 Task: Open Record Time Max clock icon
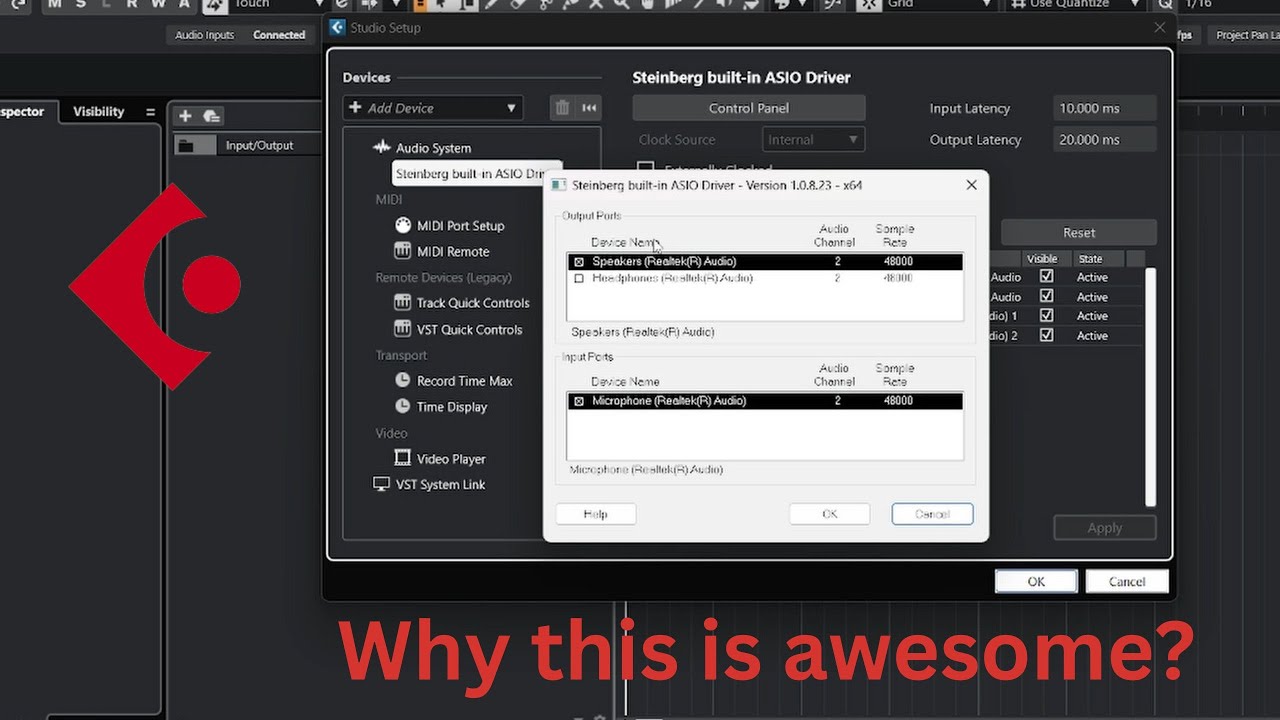tap(402, 380)
